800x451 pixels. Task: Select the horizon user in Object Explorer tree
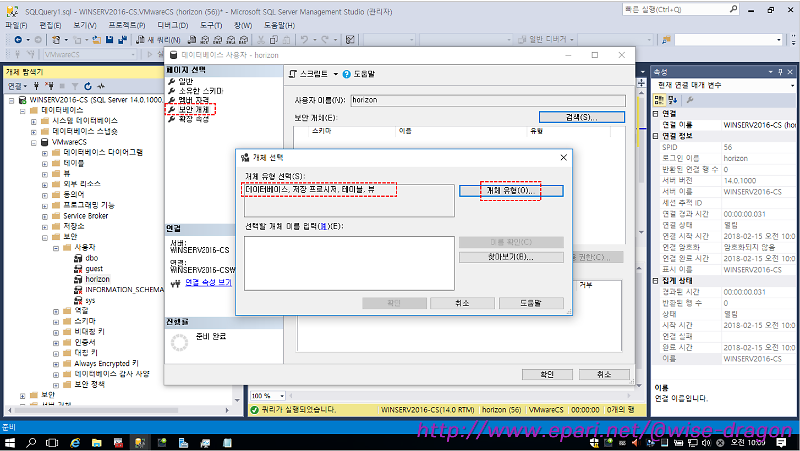pos(97,280)
